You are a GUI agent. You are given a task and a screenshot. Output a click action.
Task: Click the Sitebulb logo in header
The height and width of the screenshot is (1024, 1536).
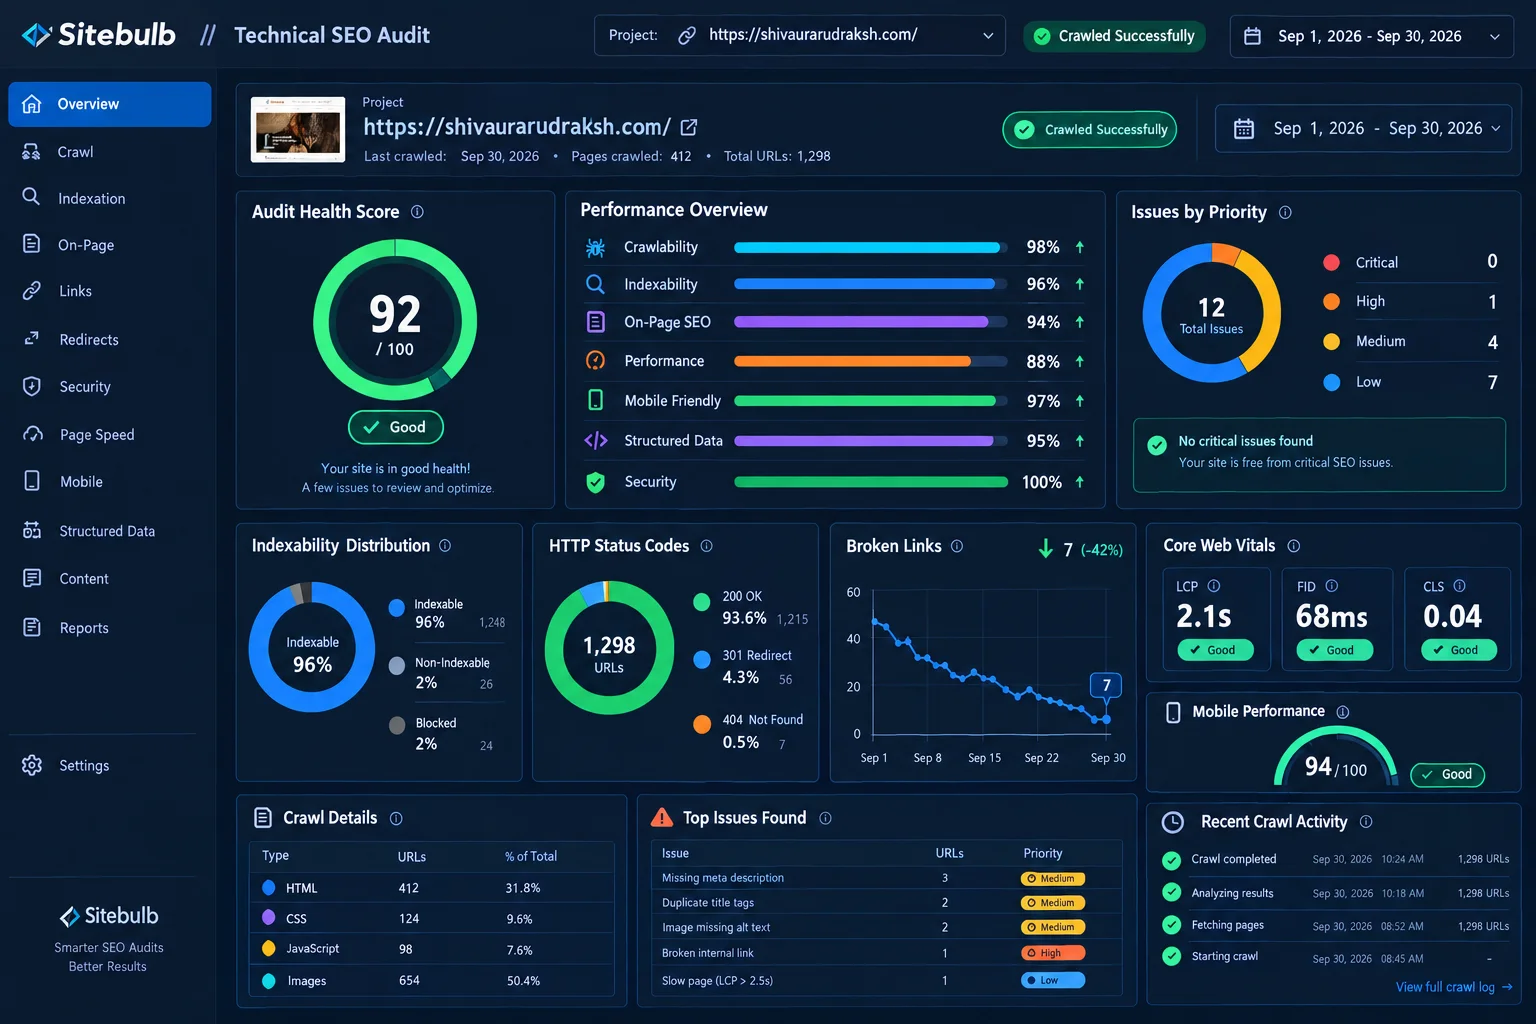pos(98,35)
